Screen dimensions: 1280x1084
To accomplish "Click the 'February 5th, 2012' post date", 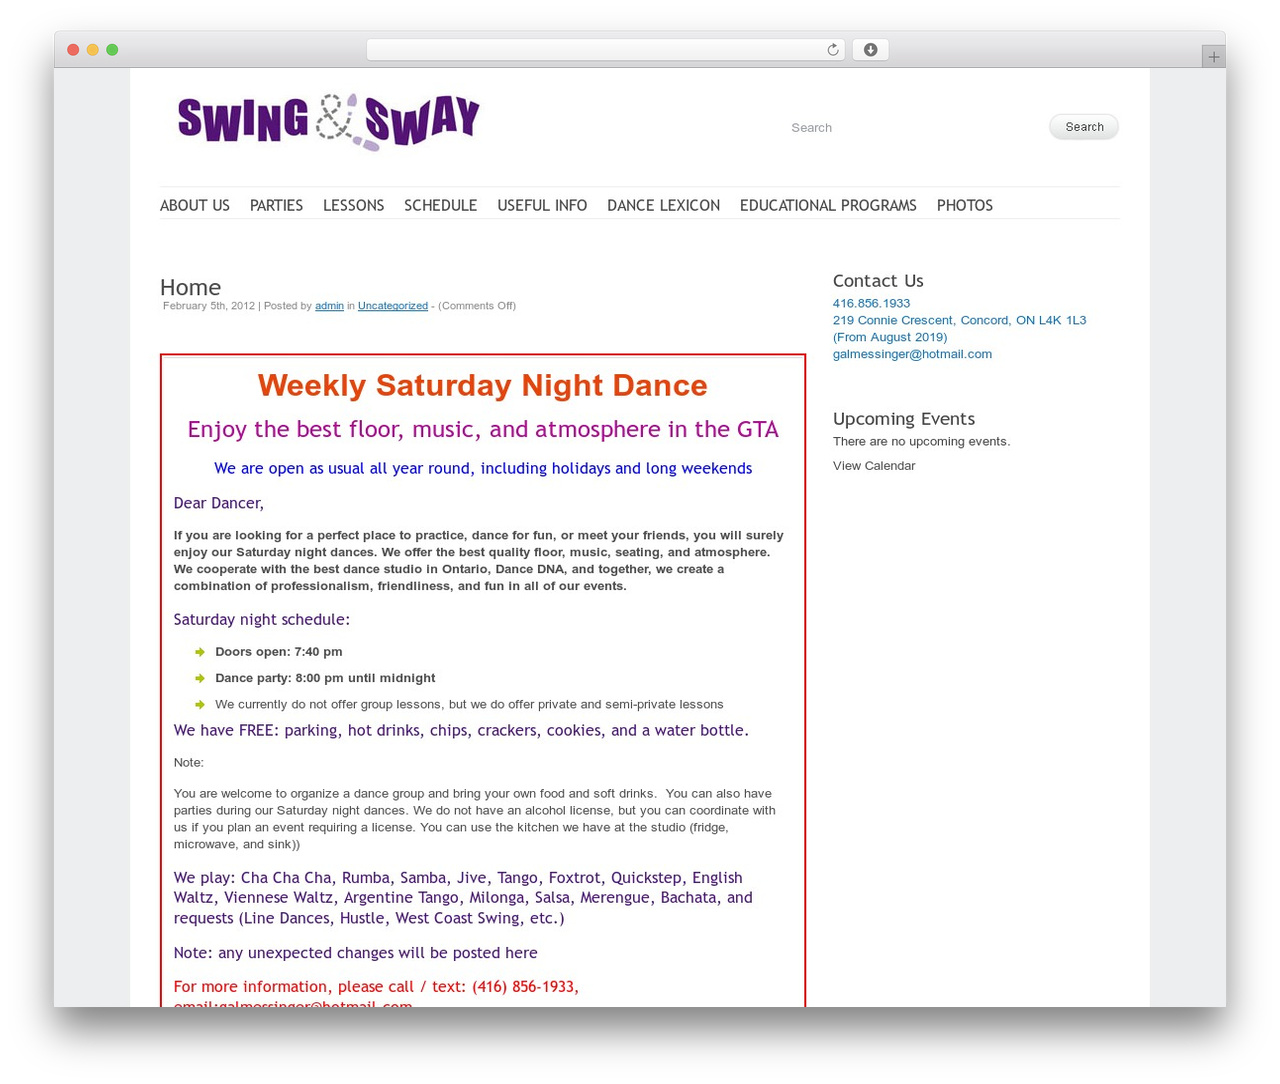I will (x=209, y=306).
